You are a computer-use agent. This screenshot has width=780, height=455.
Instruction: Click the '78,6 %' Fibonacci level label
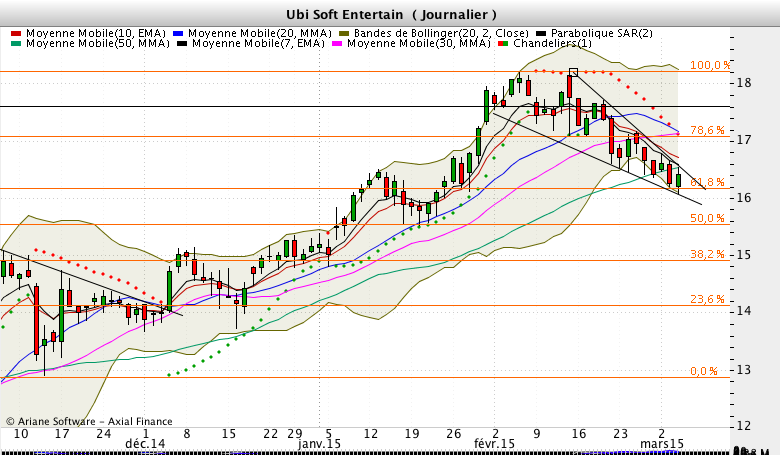(707, 130)
